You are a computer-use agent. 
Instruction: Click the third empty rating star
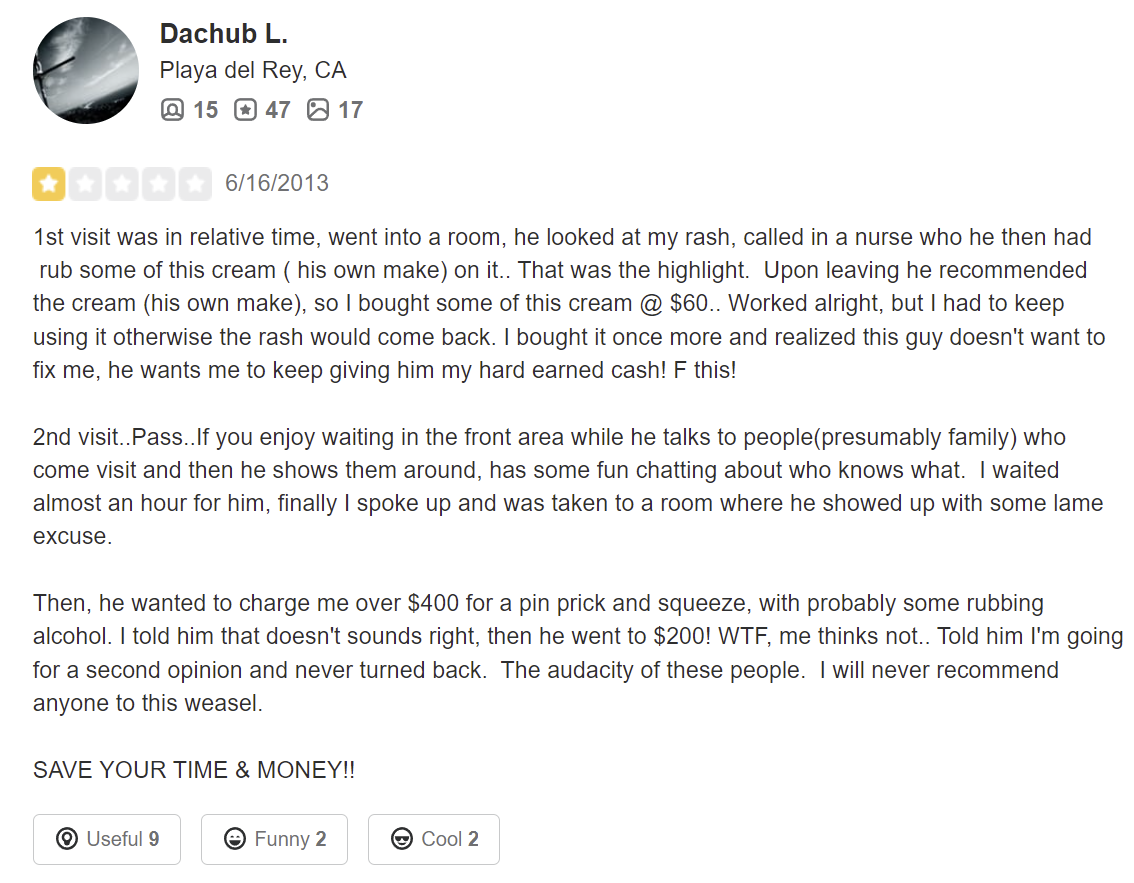[122, 184]
